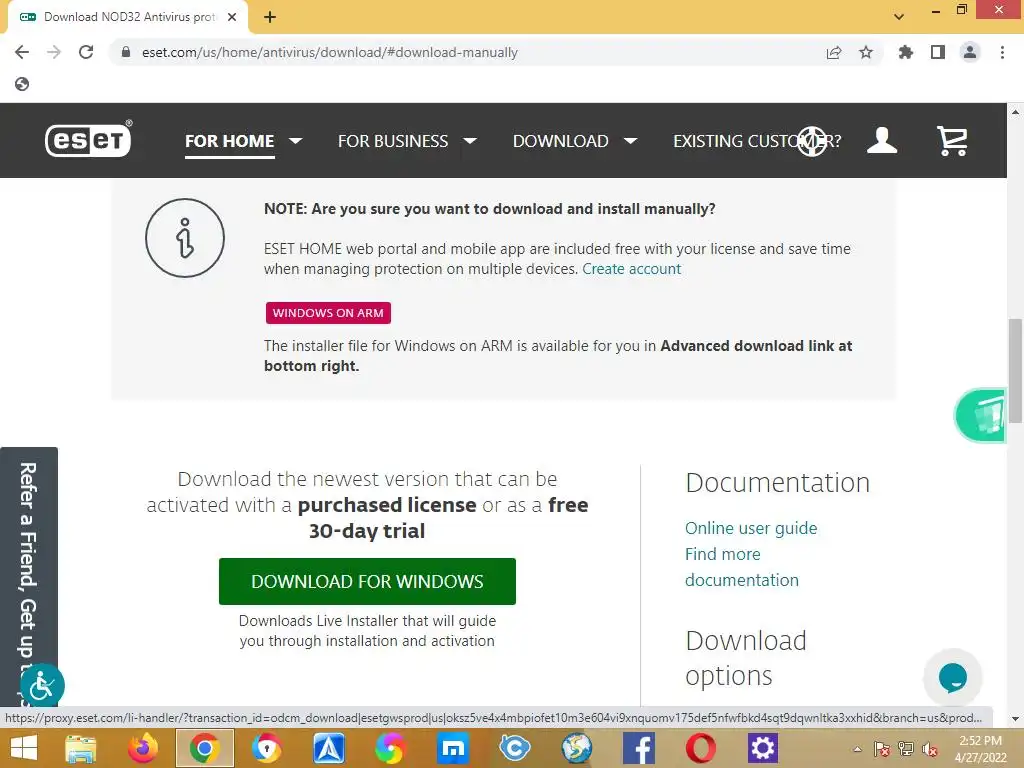Open the shopping cart icon
1024x768 pixels.
pos(952,140)
